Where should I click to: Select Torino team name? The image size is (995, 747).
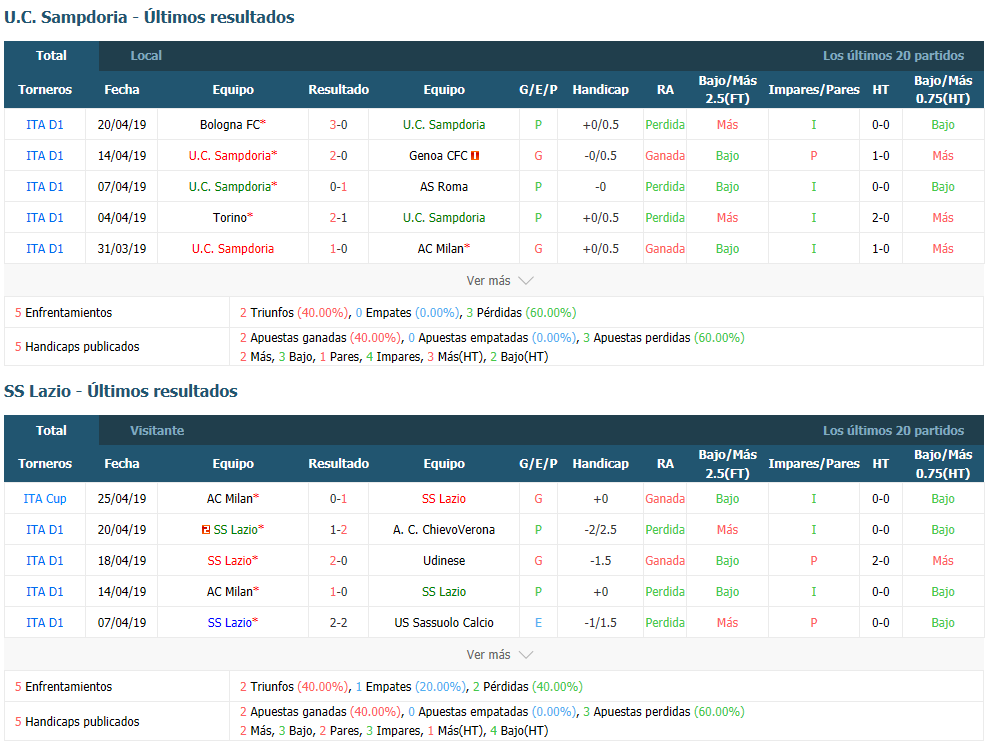[230, 218]
